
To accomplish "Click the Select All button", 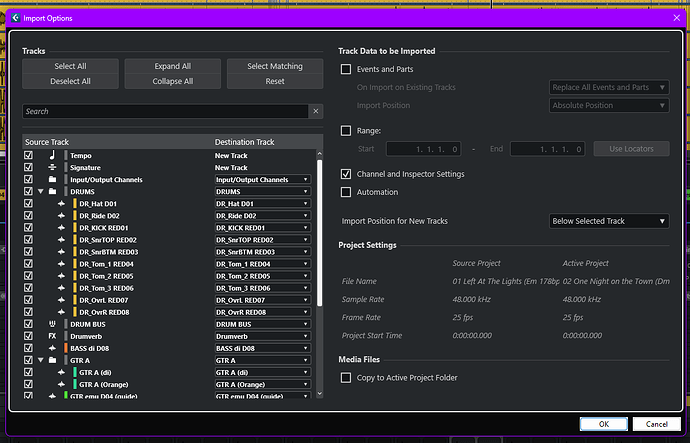I will click(70, 66).
